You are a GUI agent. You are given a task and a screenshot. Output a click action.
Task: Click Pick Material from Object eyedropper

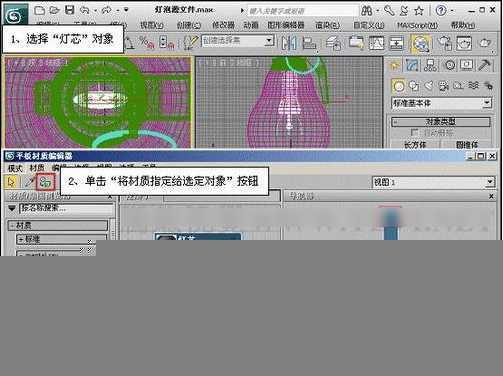pyautogui.click(x=29, y=182)
